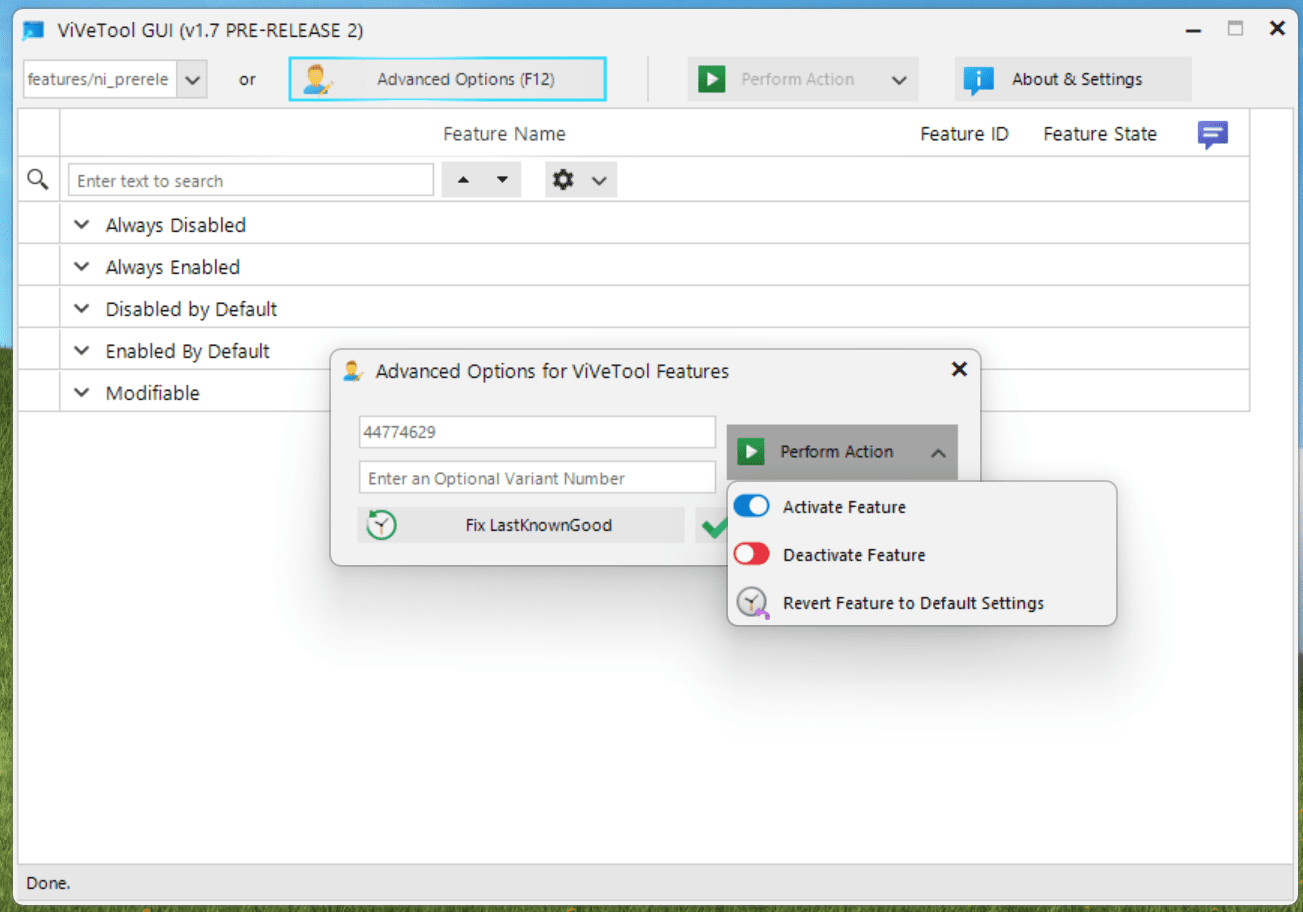Sort by Feature Name column header

click(x=504, y=134)
